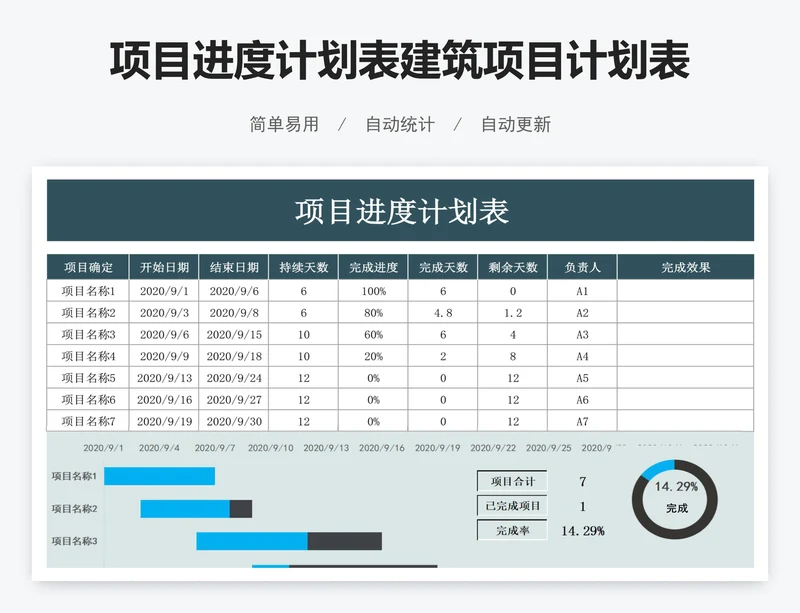Click the 项目名称6 table cell
This screenshot has width=800, height=613.
point(88,399)
